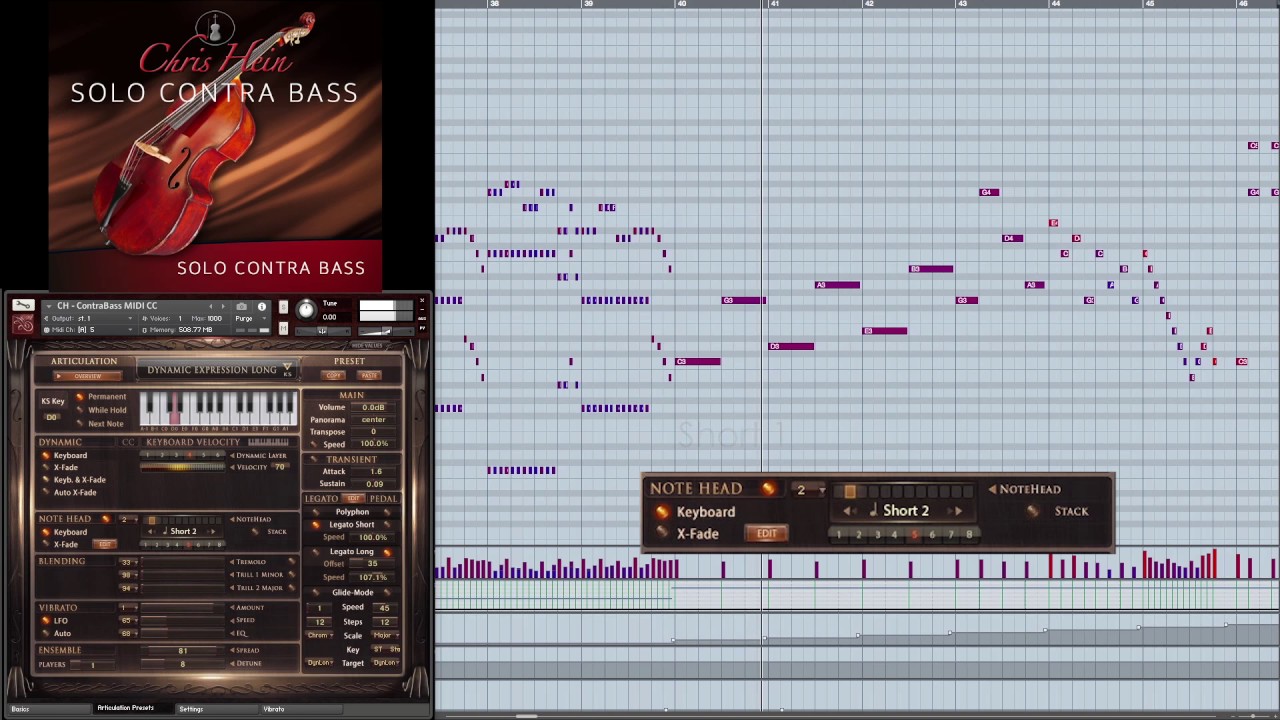The height and width of the screenshot is (720, 1280).
Task: Click the Tune knob
Action: (x=306, y=310)
